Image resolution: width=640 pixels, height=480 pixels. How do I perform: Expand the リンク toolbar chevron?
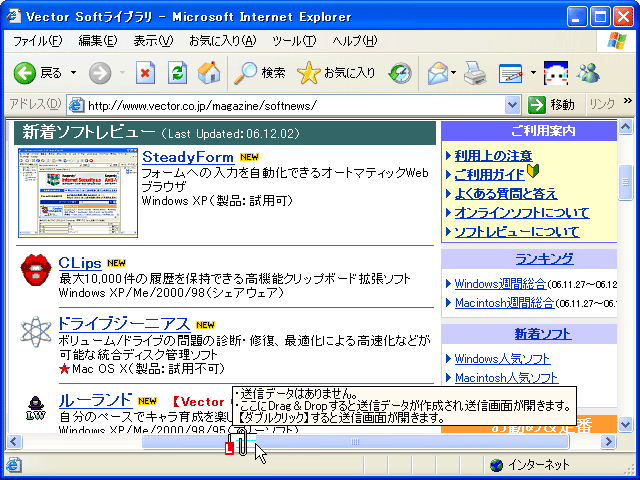628,100
